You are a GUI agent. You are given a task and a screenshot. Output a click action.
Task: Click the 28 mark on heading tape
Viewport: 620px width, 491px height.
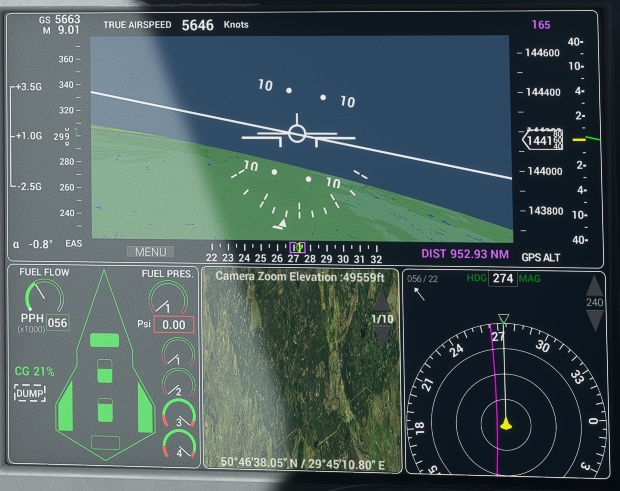tap(310, 259)
